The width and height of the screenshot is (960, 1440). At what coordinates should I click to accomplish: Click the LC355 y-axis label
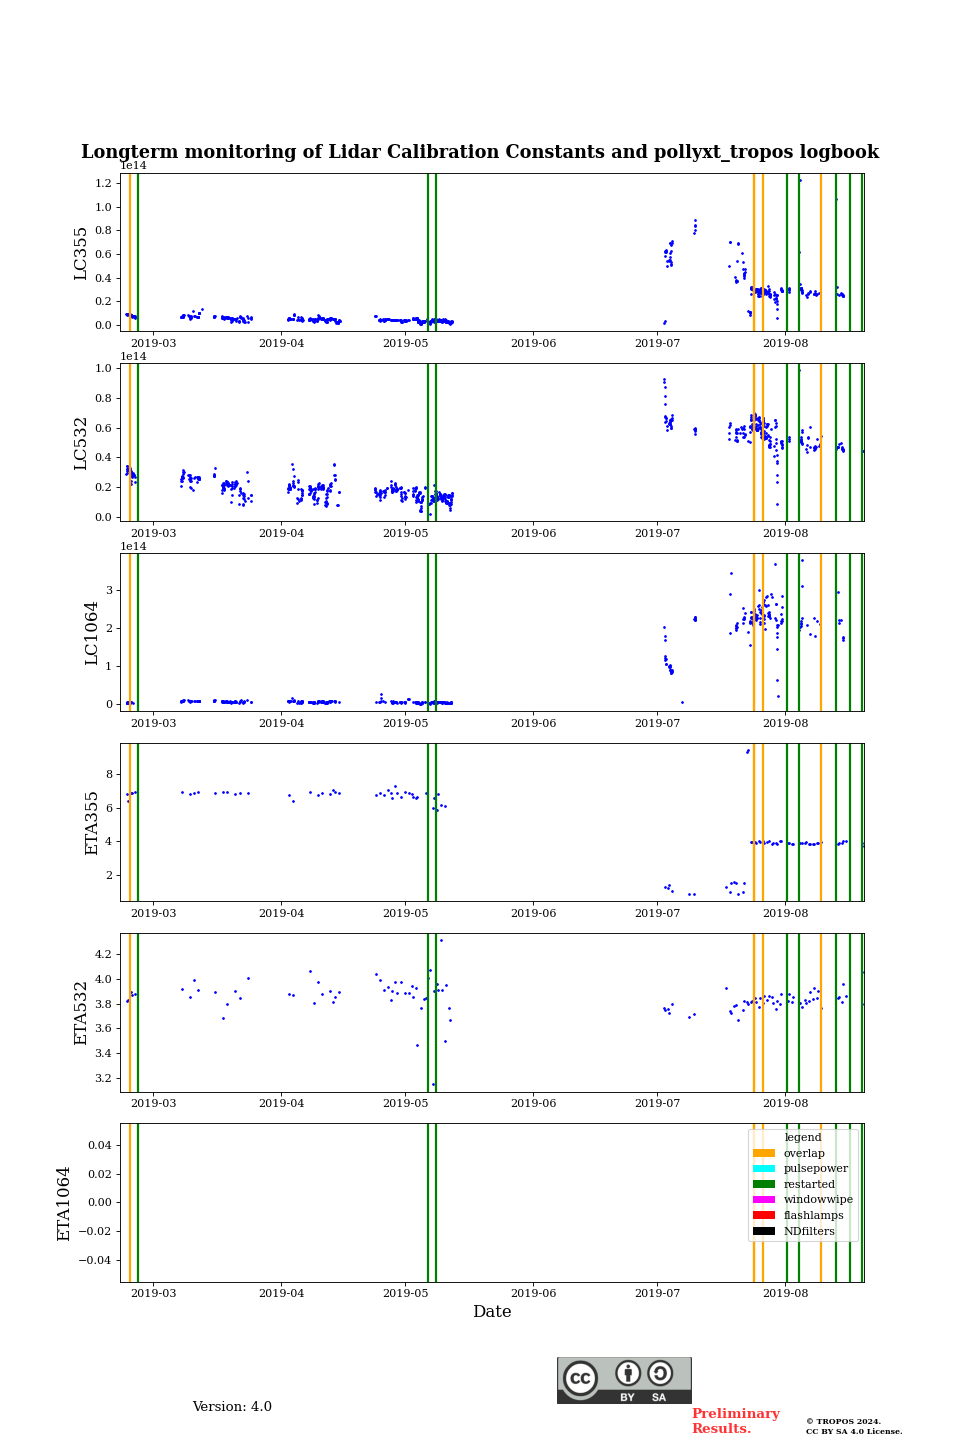point(82,253)
